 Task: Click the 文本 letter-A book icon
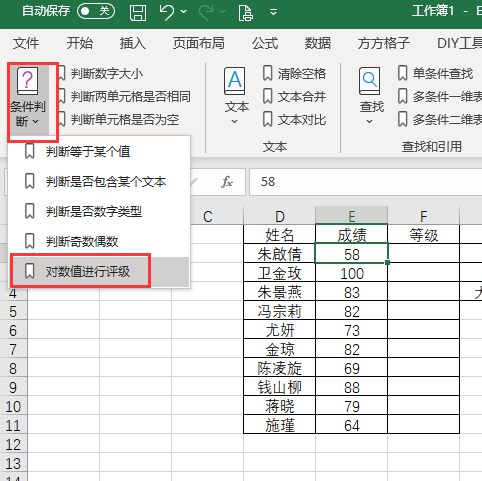[x=235, y=81]
